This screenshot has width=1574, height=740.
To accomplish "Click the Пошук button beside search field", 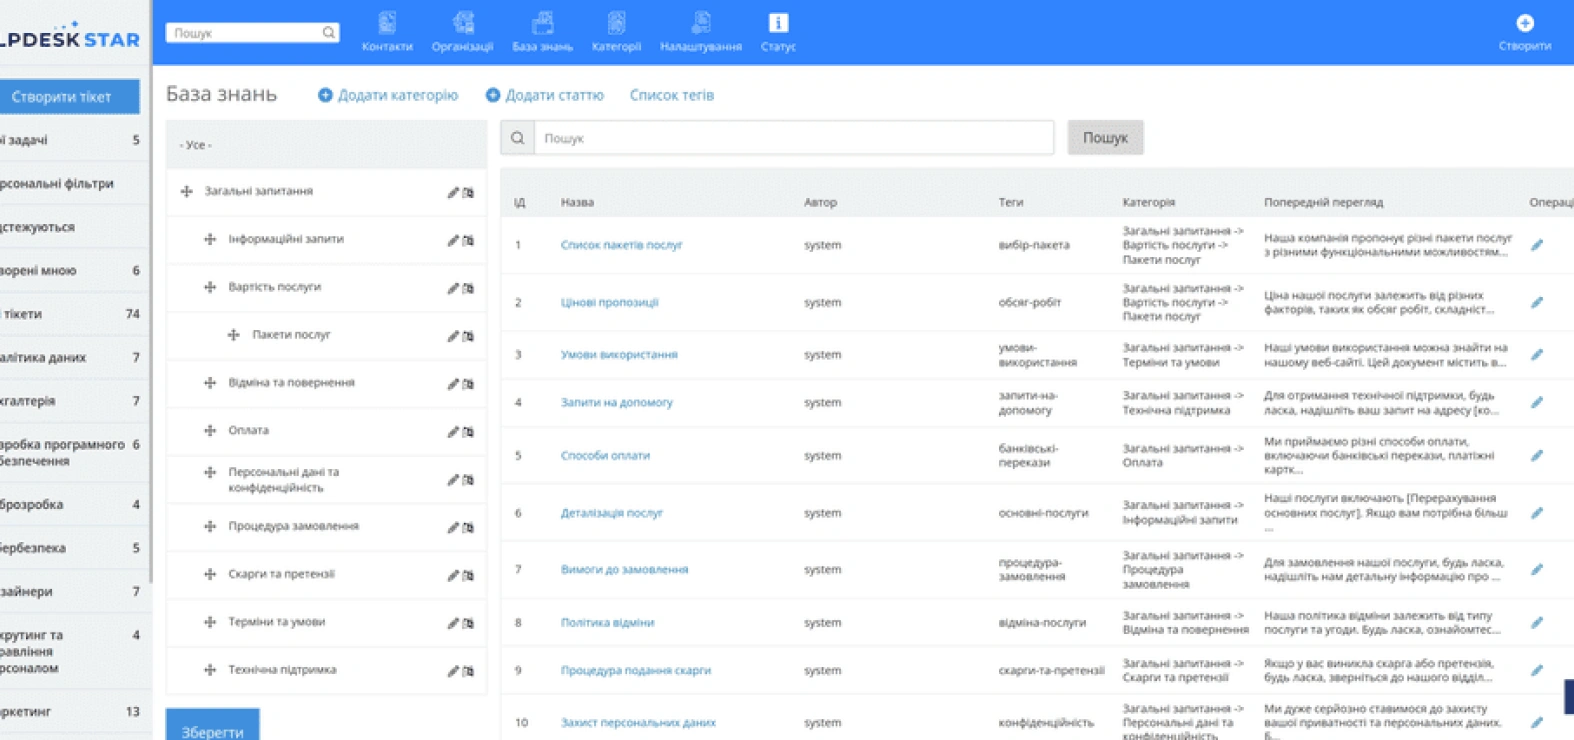I will pos(1105,138).
